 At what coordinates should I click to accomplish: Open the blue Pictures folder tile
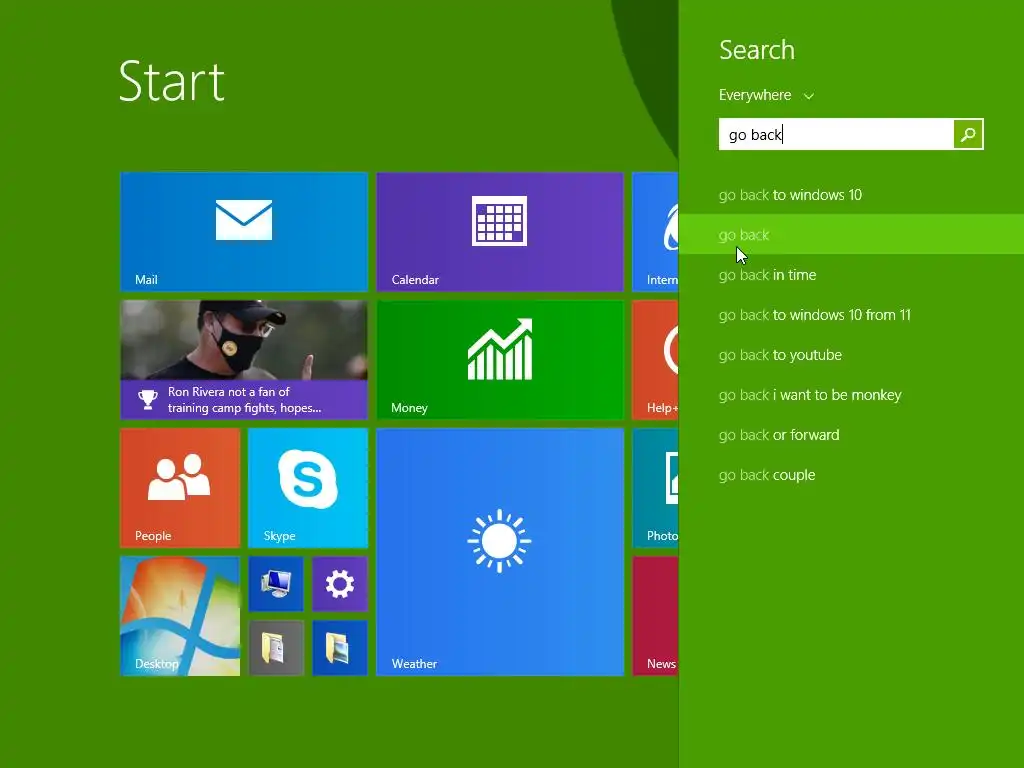340,647
